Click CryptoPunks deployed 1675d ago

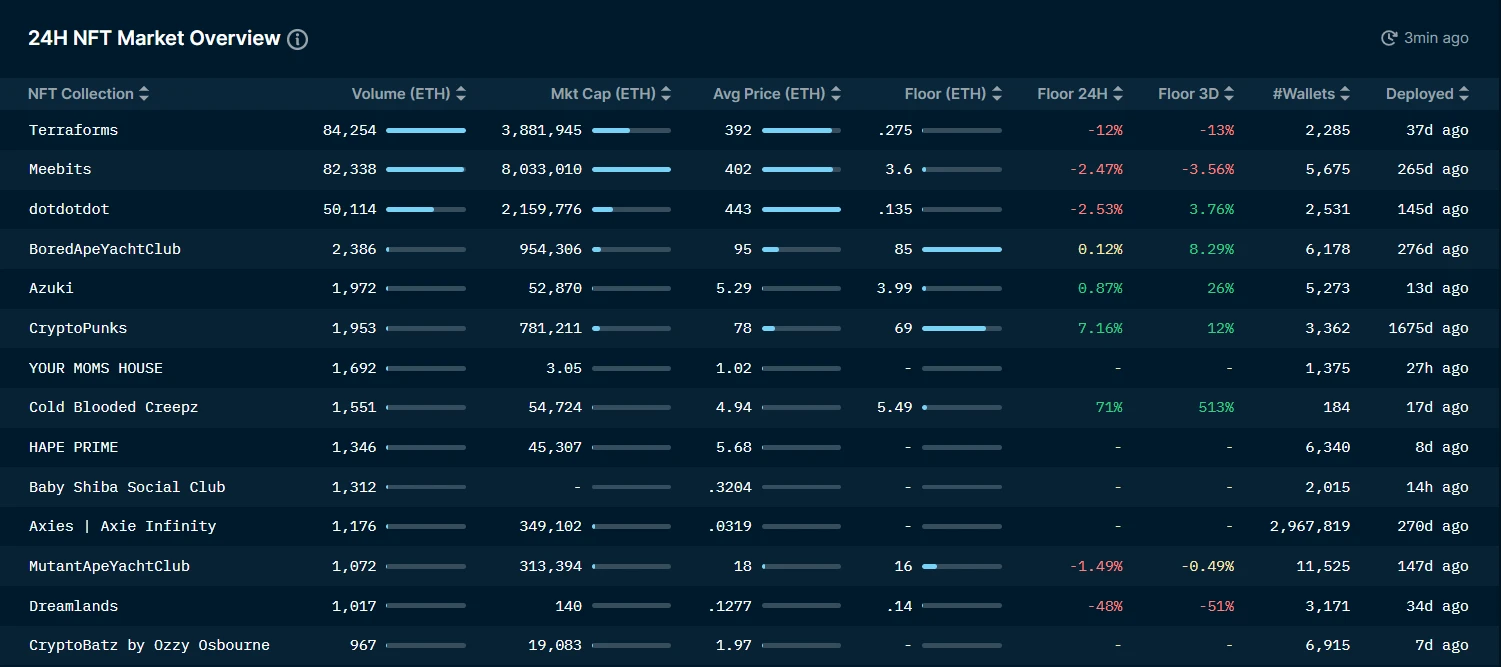[1428, 328]
